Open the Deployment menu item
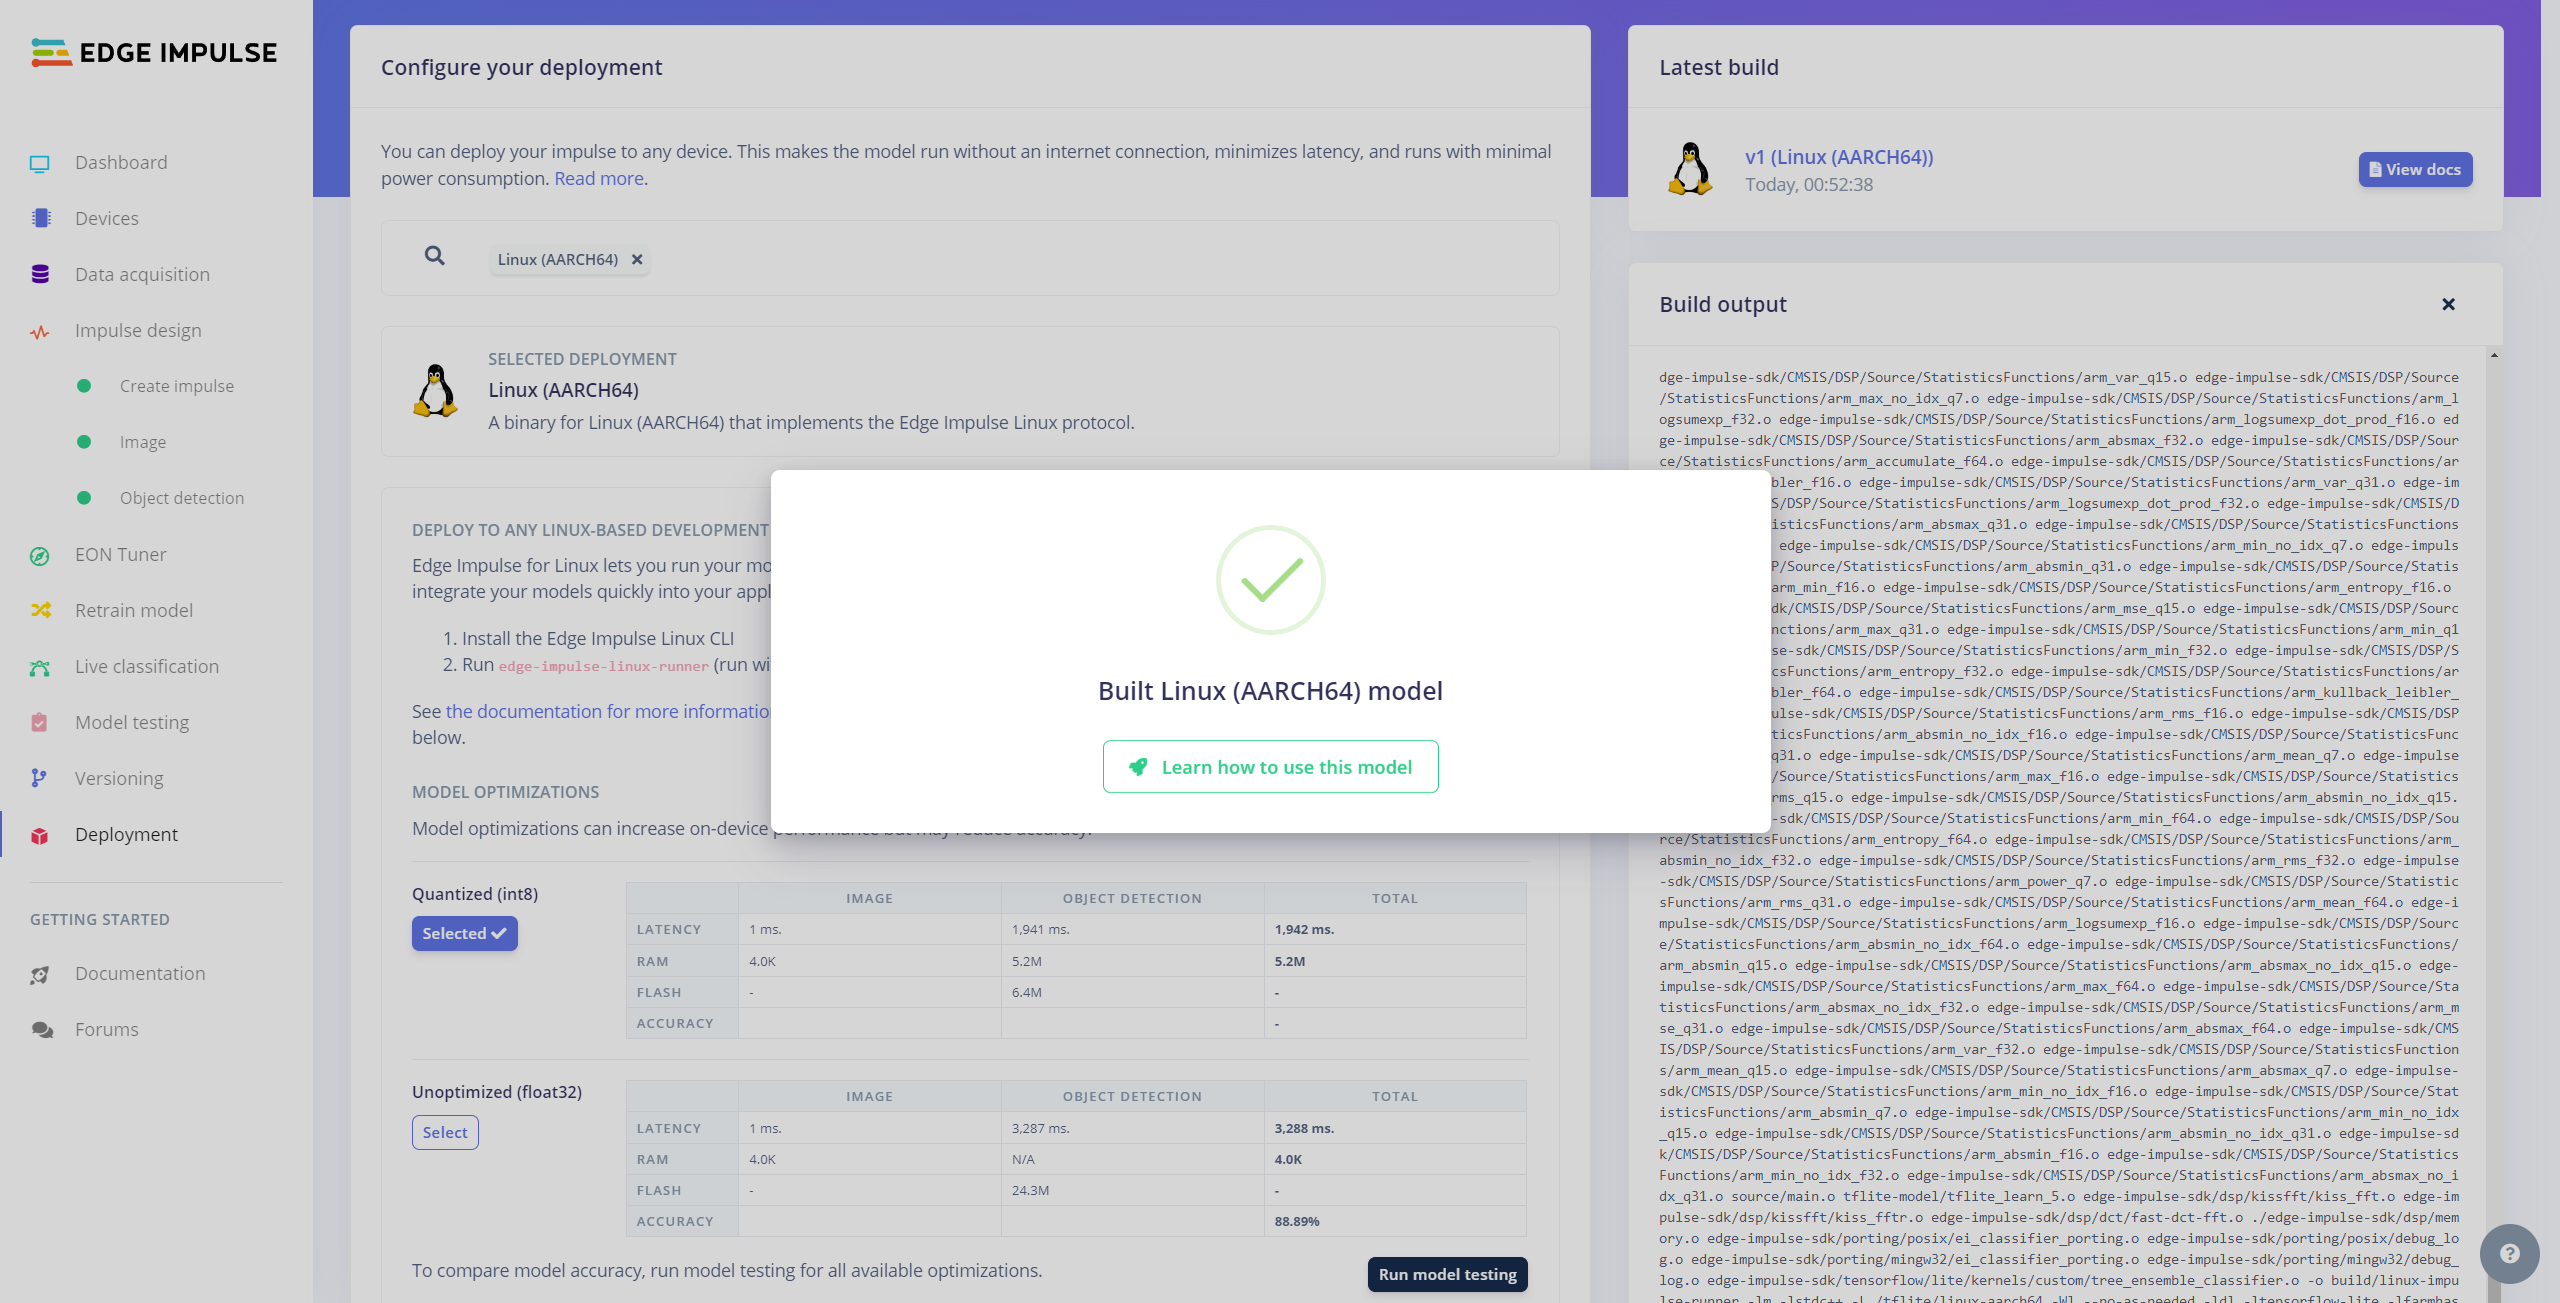 coord(126,833)
